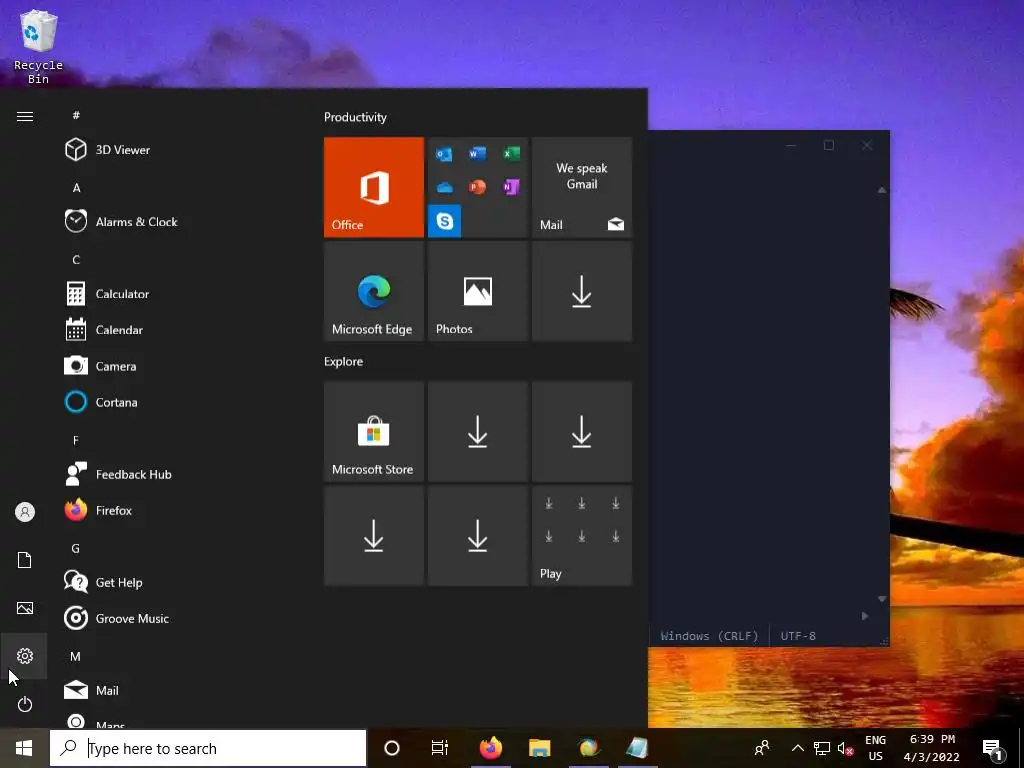Click the Windows Start button
Image resolution: width=1024 pixels, height=768 pixels.
[24, 748]
